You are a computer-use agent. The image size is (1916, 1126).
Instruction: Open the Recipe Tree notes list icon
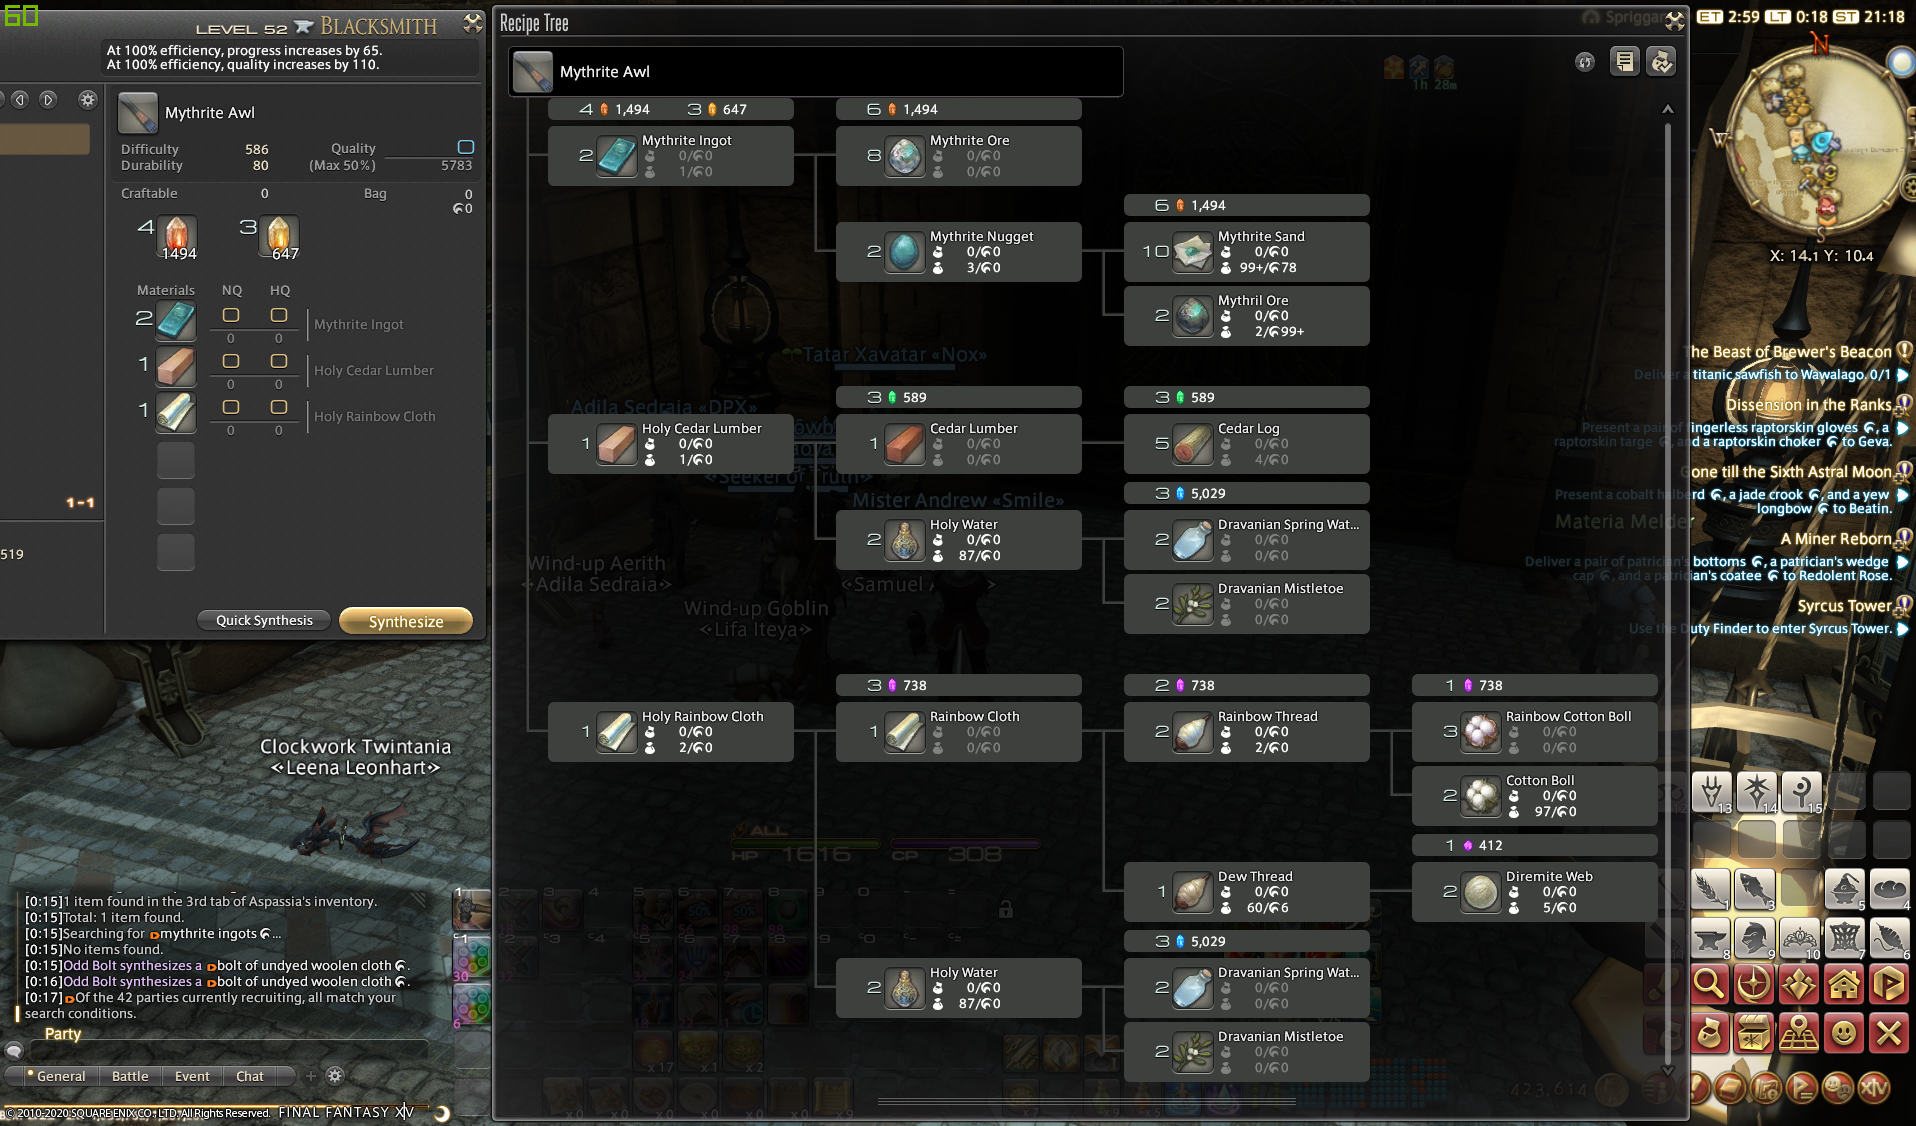(1625, 62)
